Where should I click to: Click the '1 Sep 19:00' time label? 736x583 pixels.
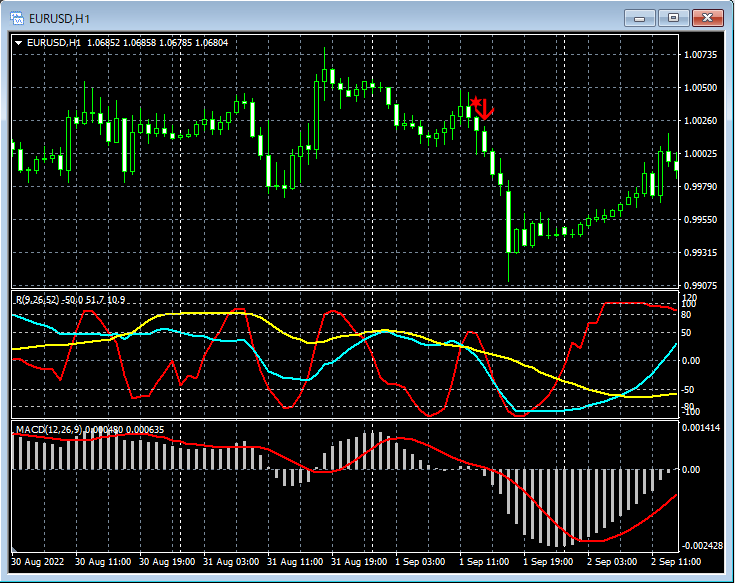coord(548,562)
